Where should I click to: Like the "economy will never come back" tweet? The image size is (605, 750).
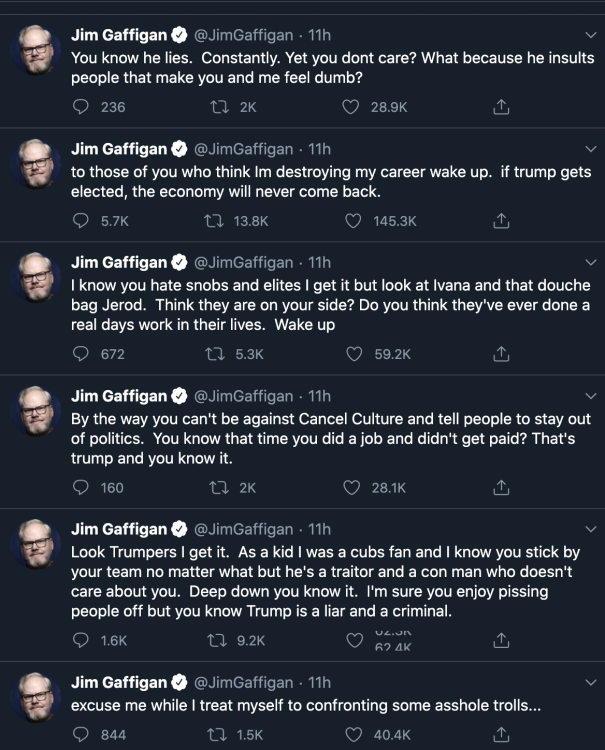(x=352, y=221)
